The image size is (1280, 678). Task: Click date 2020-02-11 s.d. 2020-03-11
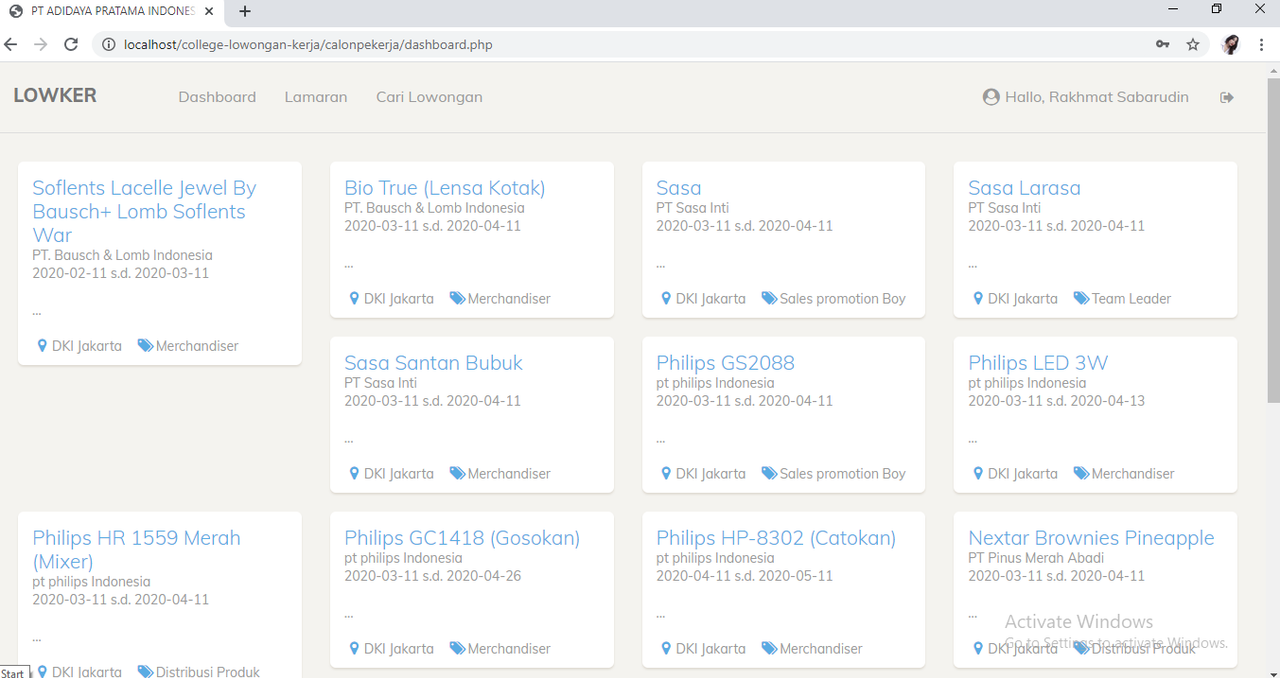pos(120,273)
